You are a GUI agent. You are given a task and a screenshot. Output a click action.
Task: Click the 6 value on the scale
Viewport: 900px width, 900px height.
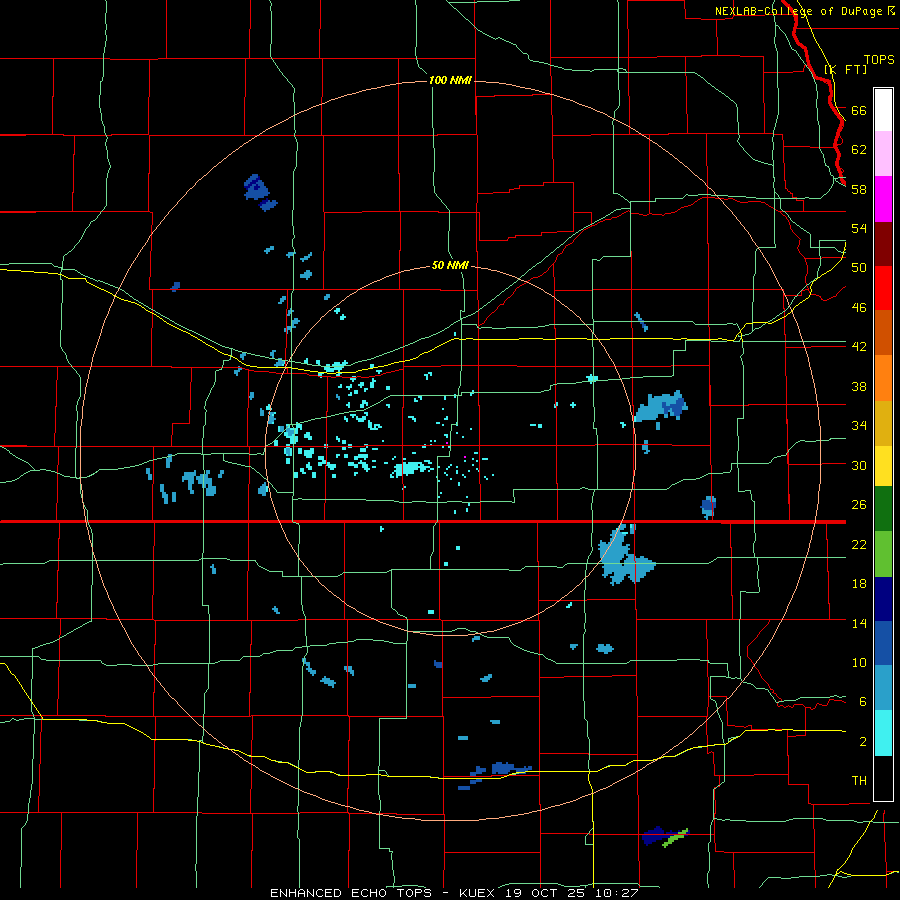coord(863,701)
